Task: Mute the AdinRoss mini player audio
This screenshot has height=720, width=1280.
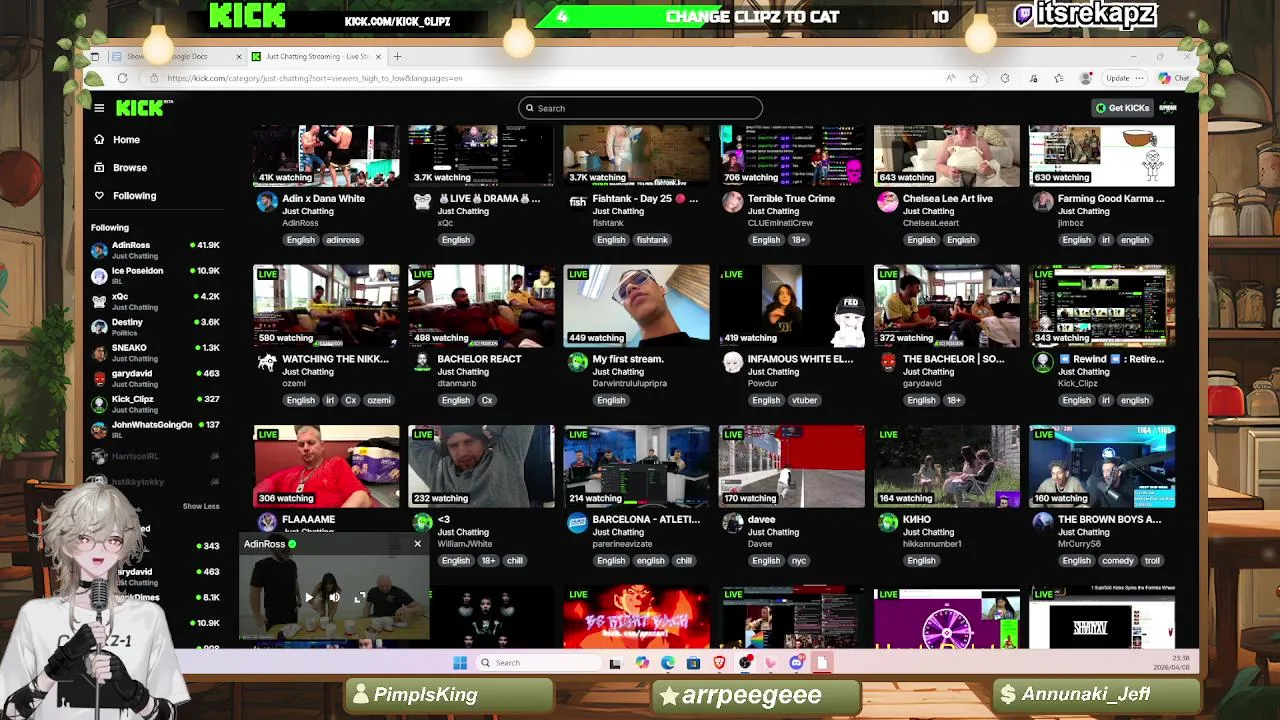Action: pyautogui.click(x=335, y=597)
